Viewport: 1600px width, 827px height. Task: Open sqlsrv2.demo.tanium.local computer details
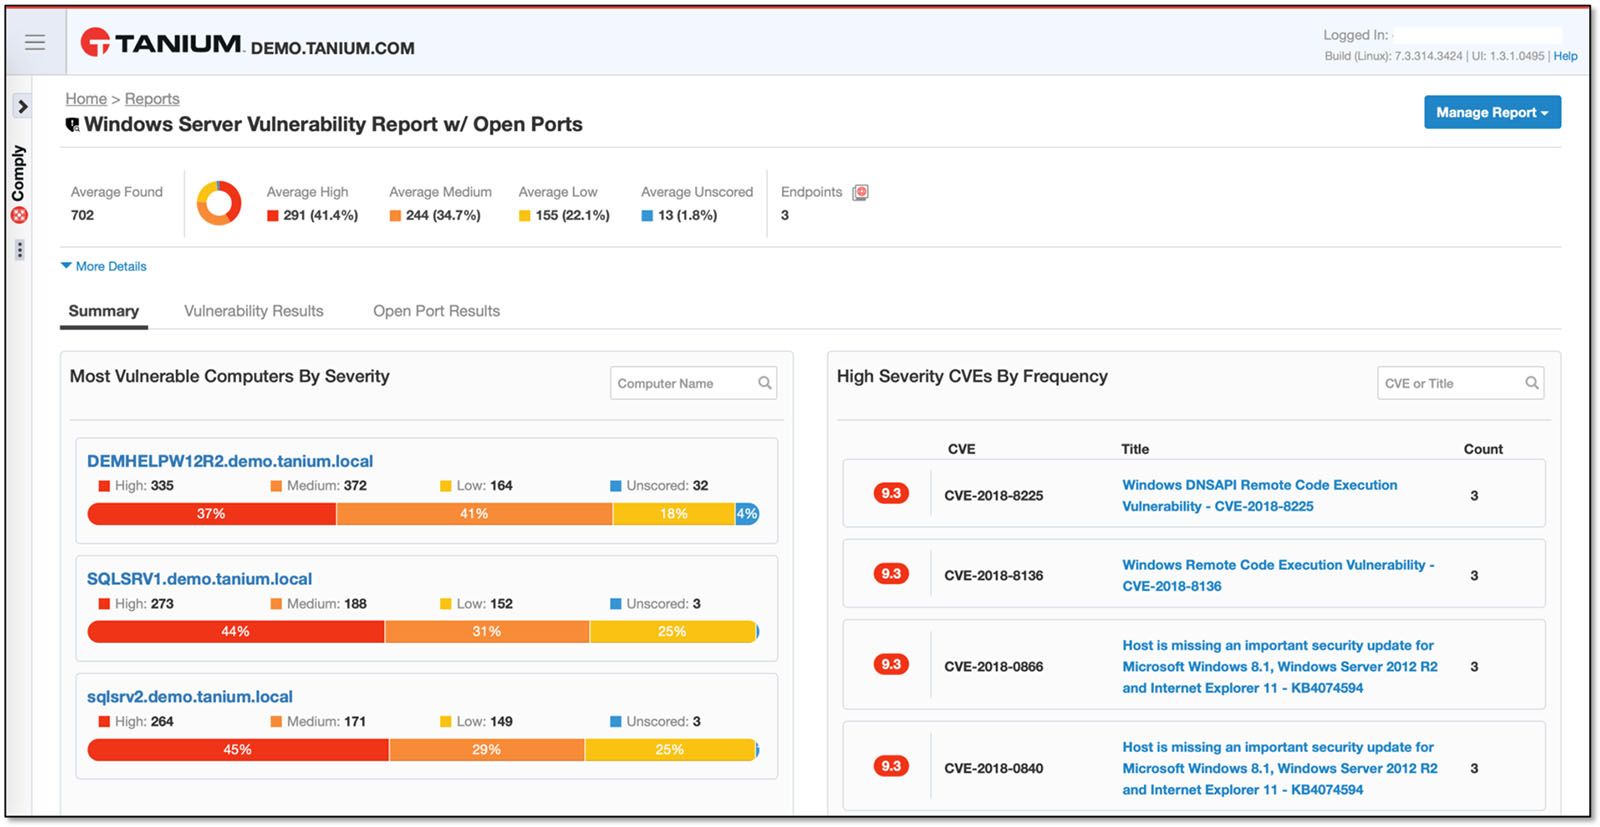coord(190,697)
